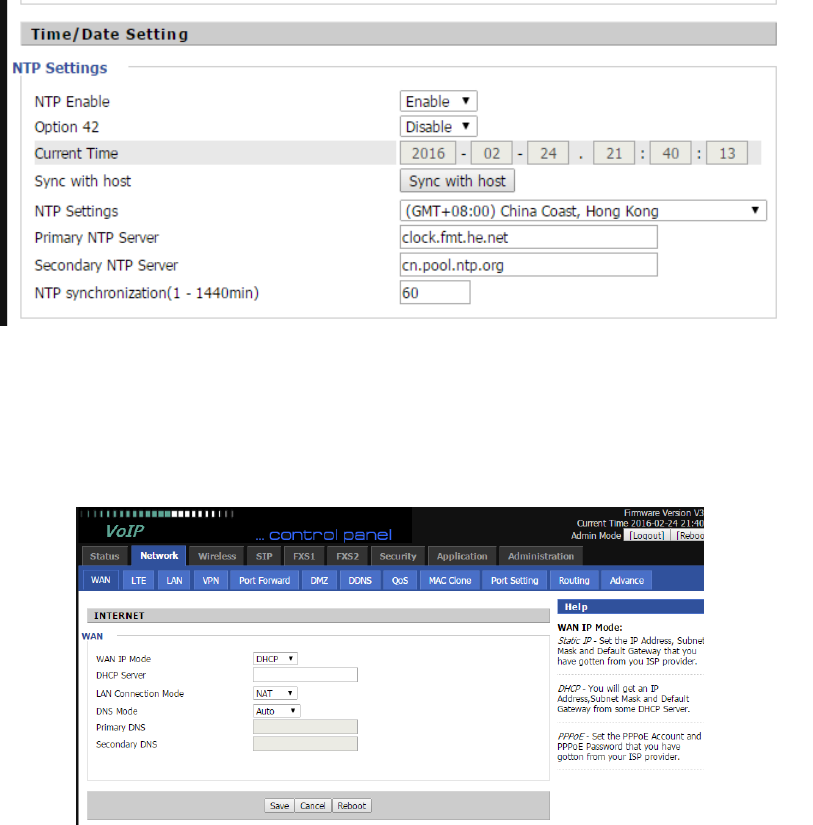Click the Reboot link in header
813x825 pixels.
[x=690, y=536]
